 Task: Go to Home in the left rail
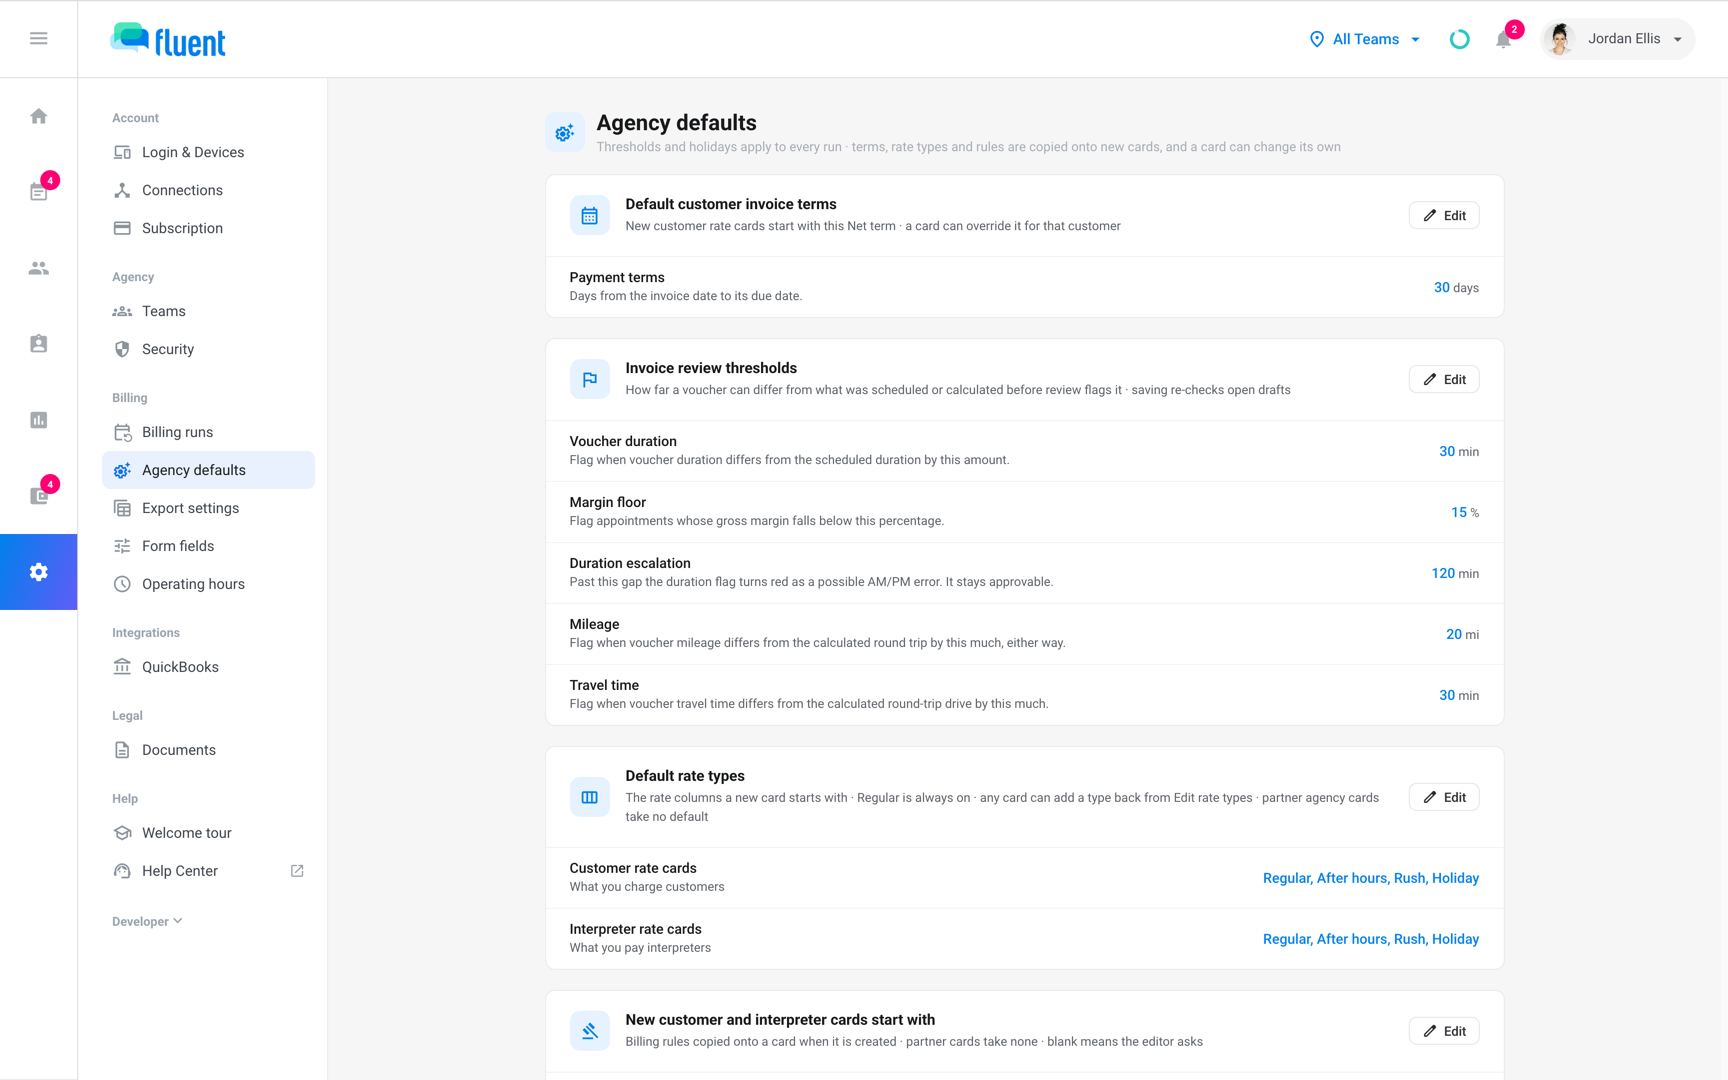coord(38,116)
